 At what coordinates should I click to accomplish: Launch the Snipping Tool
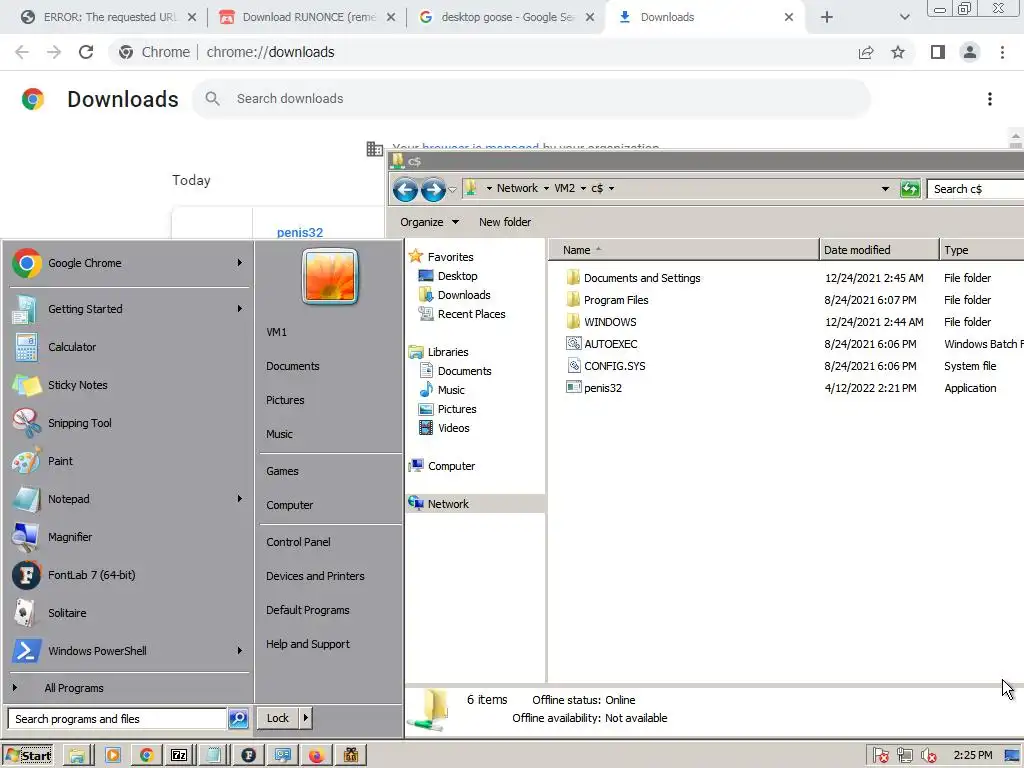point(128,423)
